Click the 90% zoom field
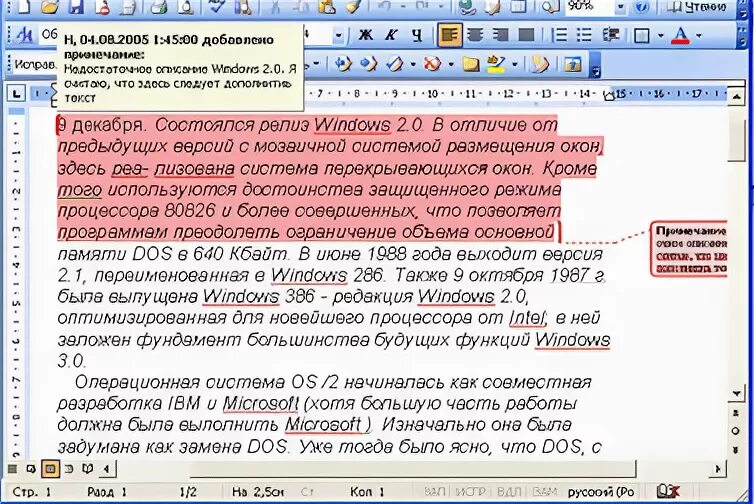 [589, 6]
